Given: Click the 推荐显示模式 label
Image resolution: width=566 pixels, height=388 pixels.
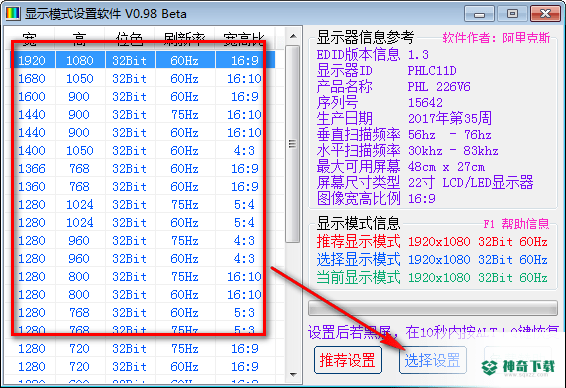Looking at the screenshot, I should pos(358,241).
